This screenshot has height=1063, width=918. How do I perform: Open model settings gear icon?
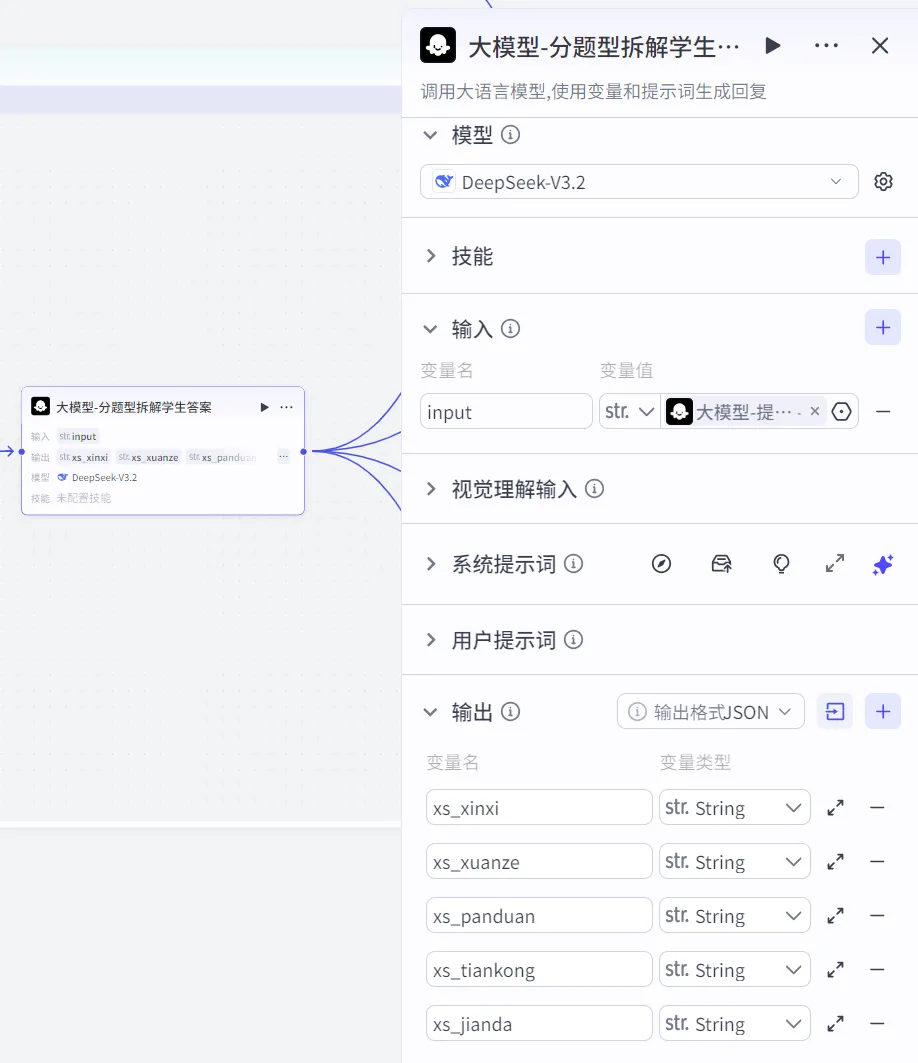coord(883,182)
